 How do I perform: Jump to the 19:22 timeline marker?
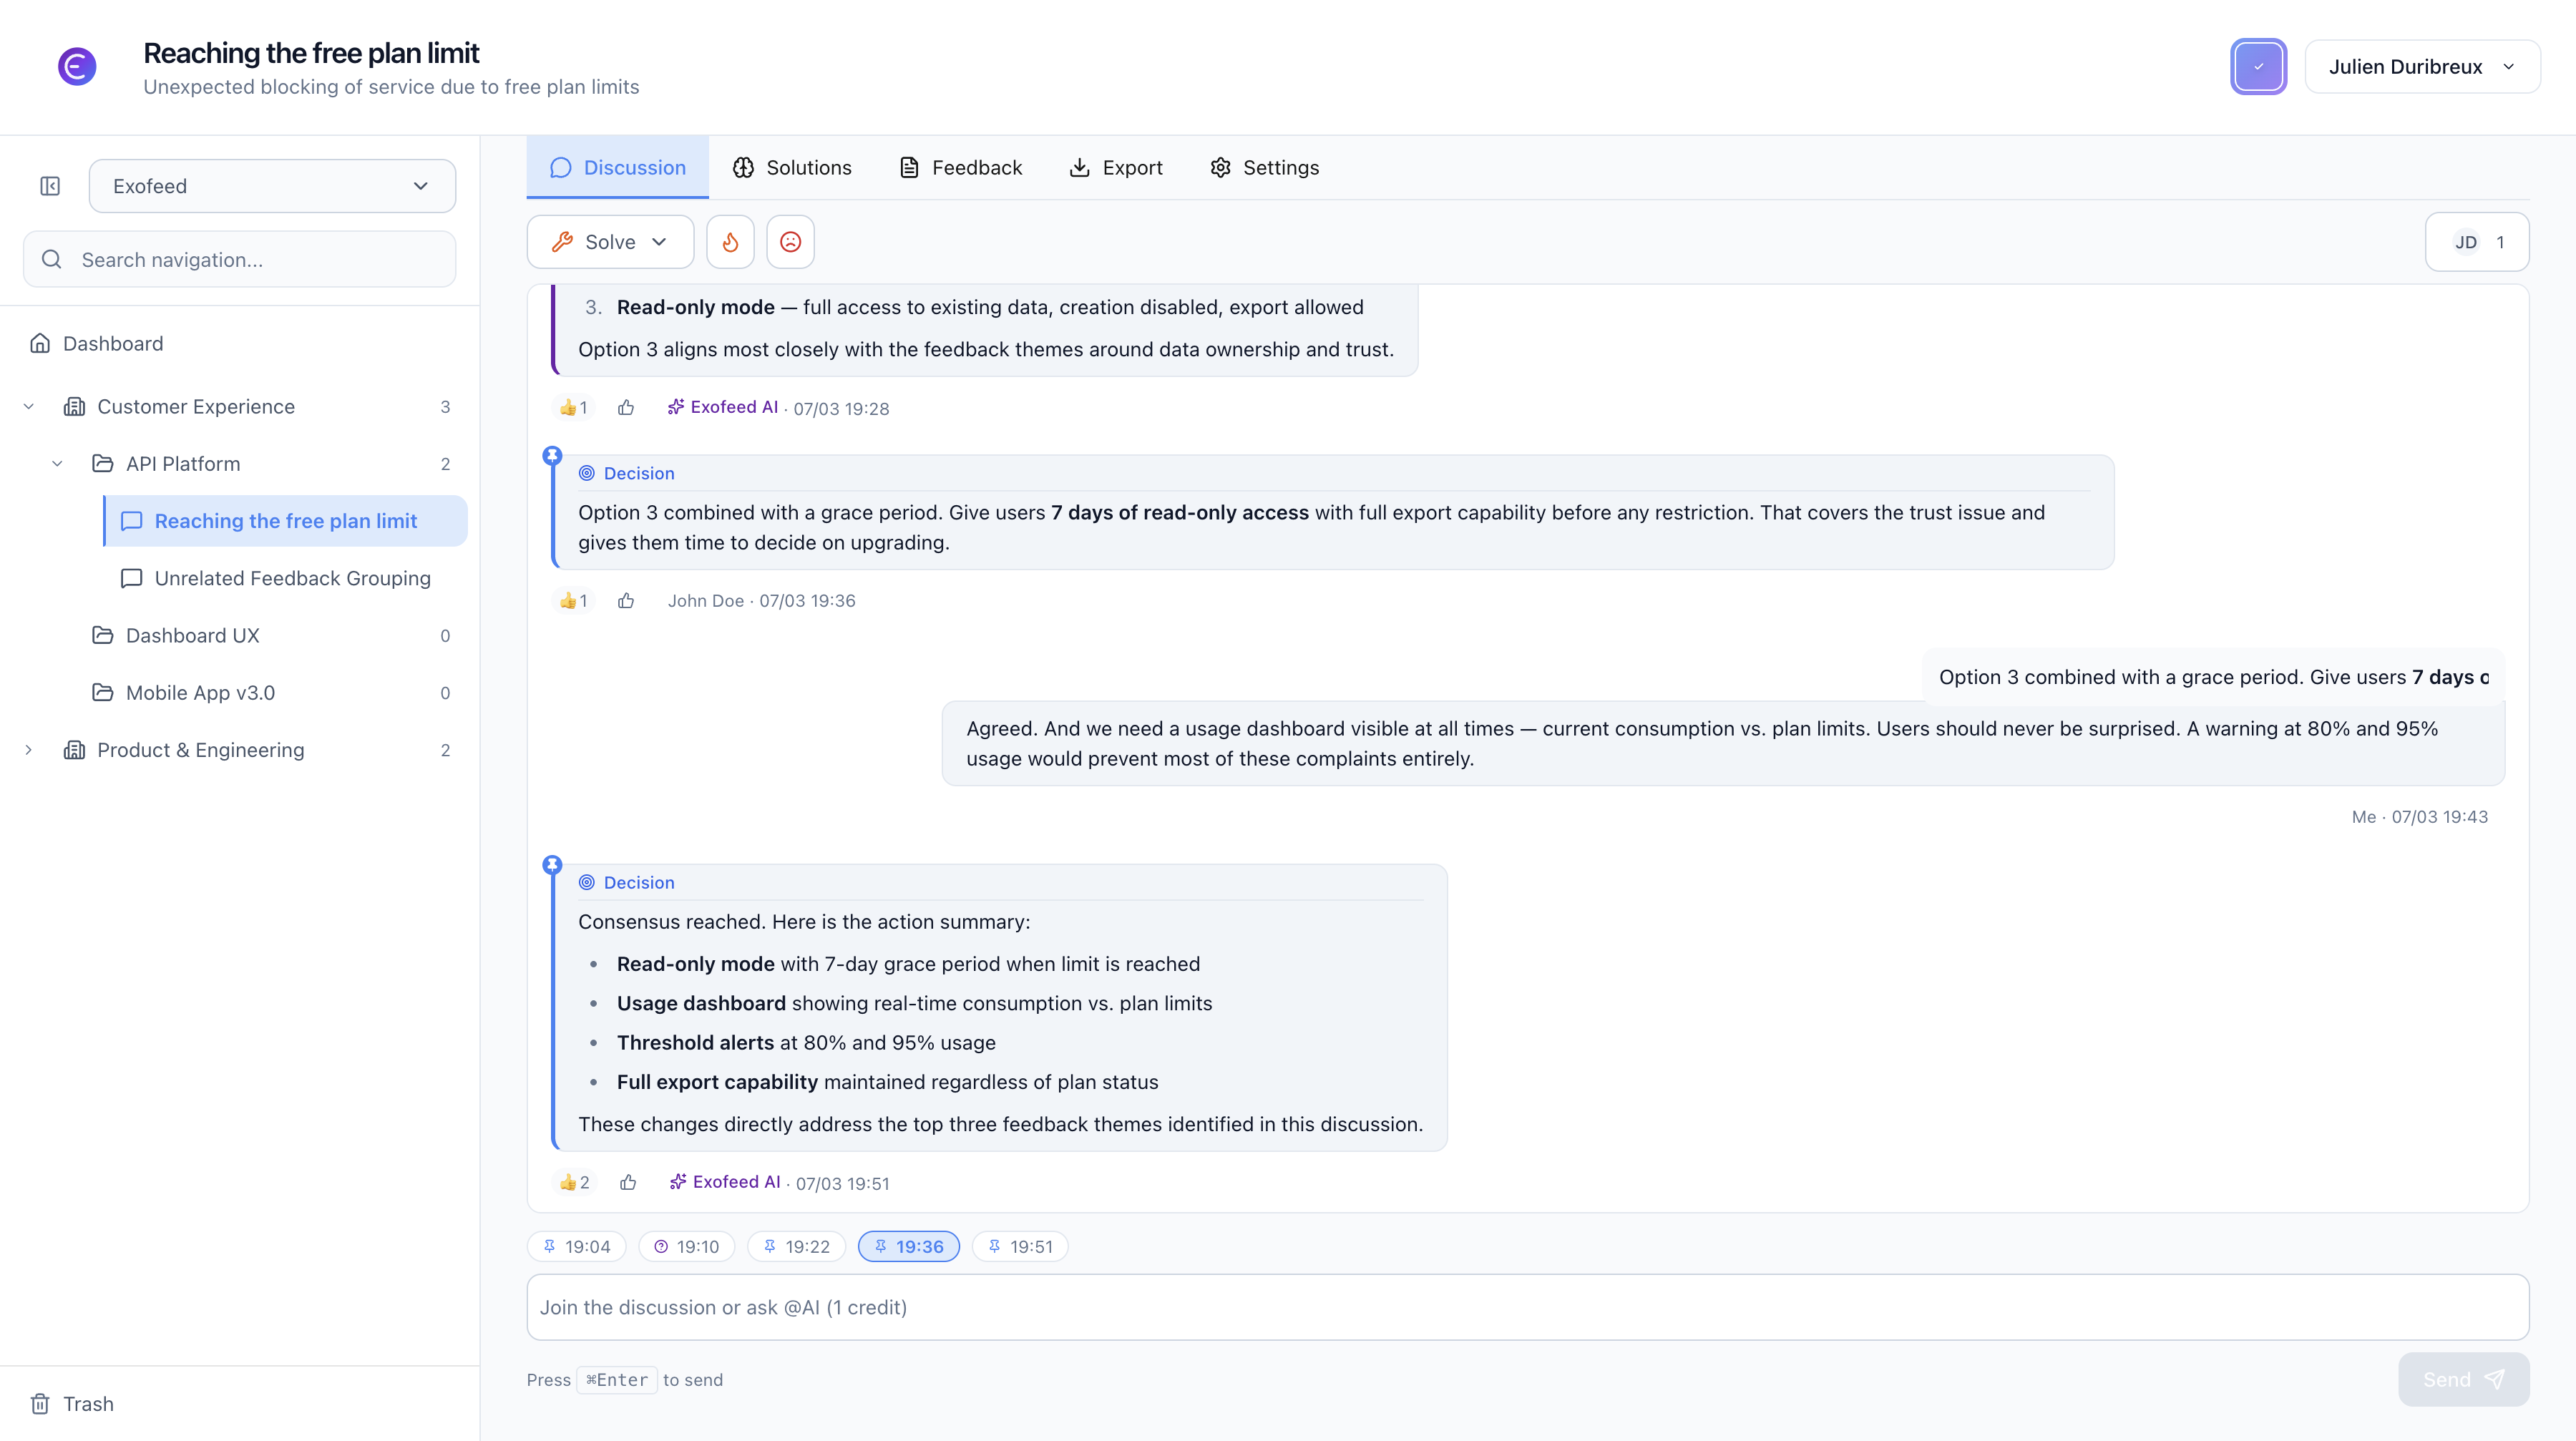(796, 1246)
